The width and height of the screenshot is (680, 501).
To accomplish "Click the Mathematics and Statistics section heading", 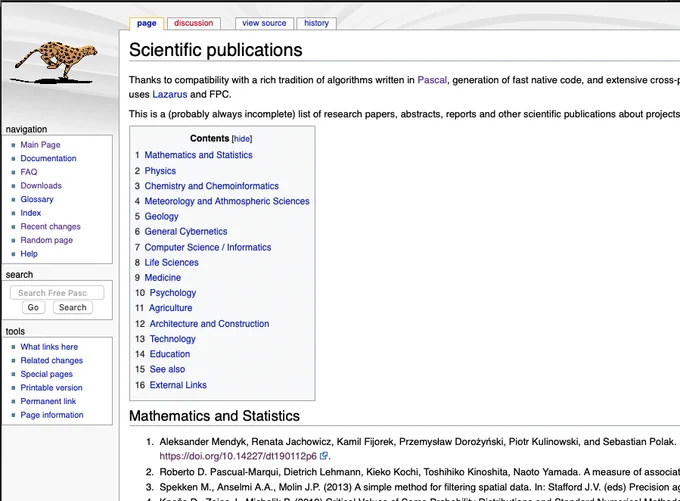I will point(214,416).
